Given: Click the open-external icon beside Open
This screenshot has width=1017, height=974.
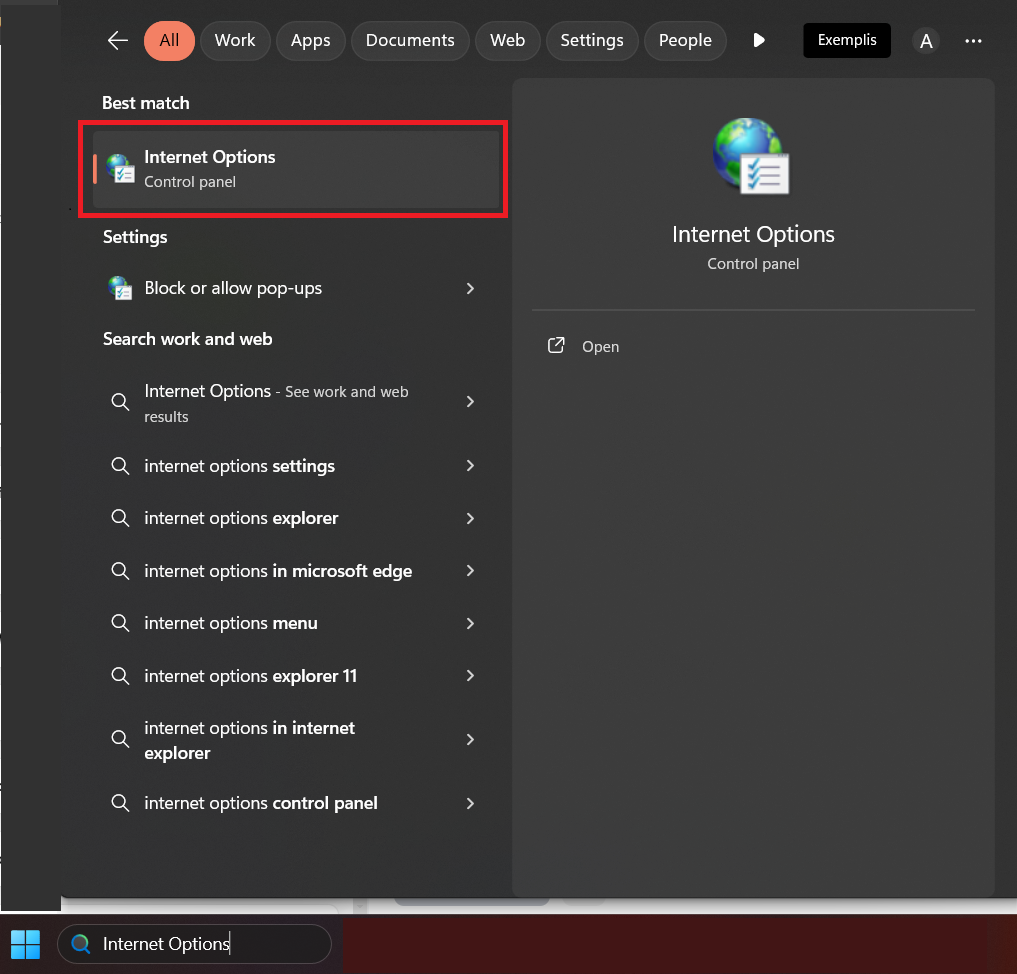Looking at the screenshot, I should pos(556,346).
